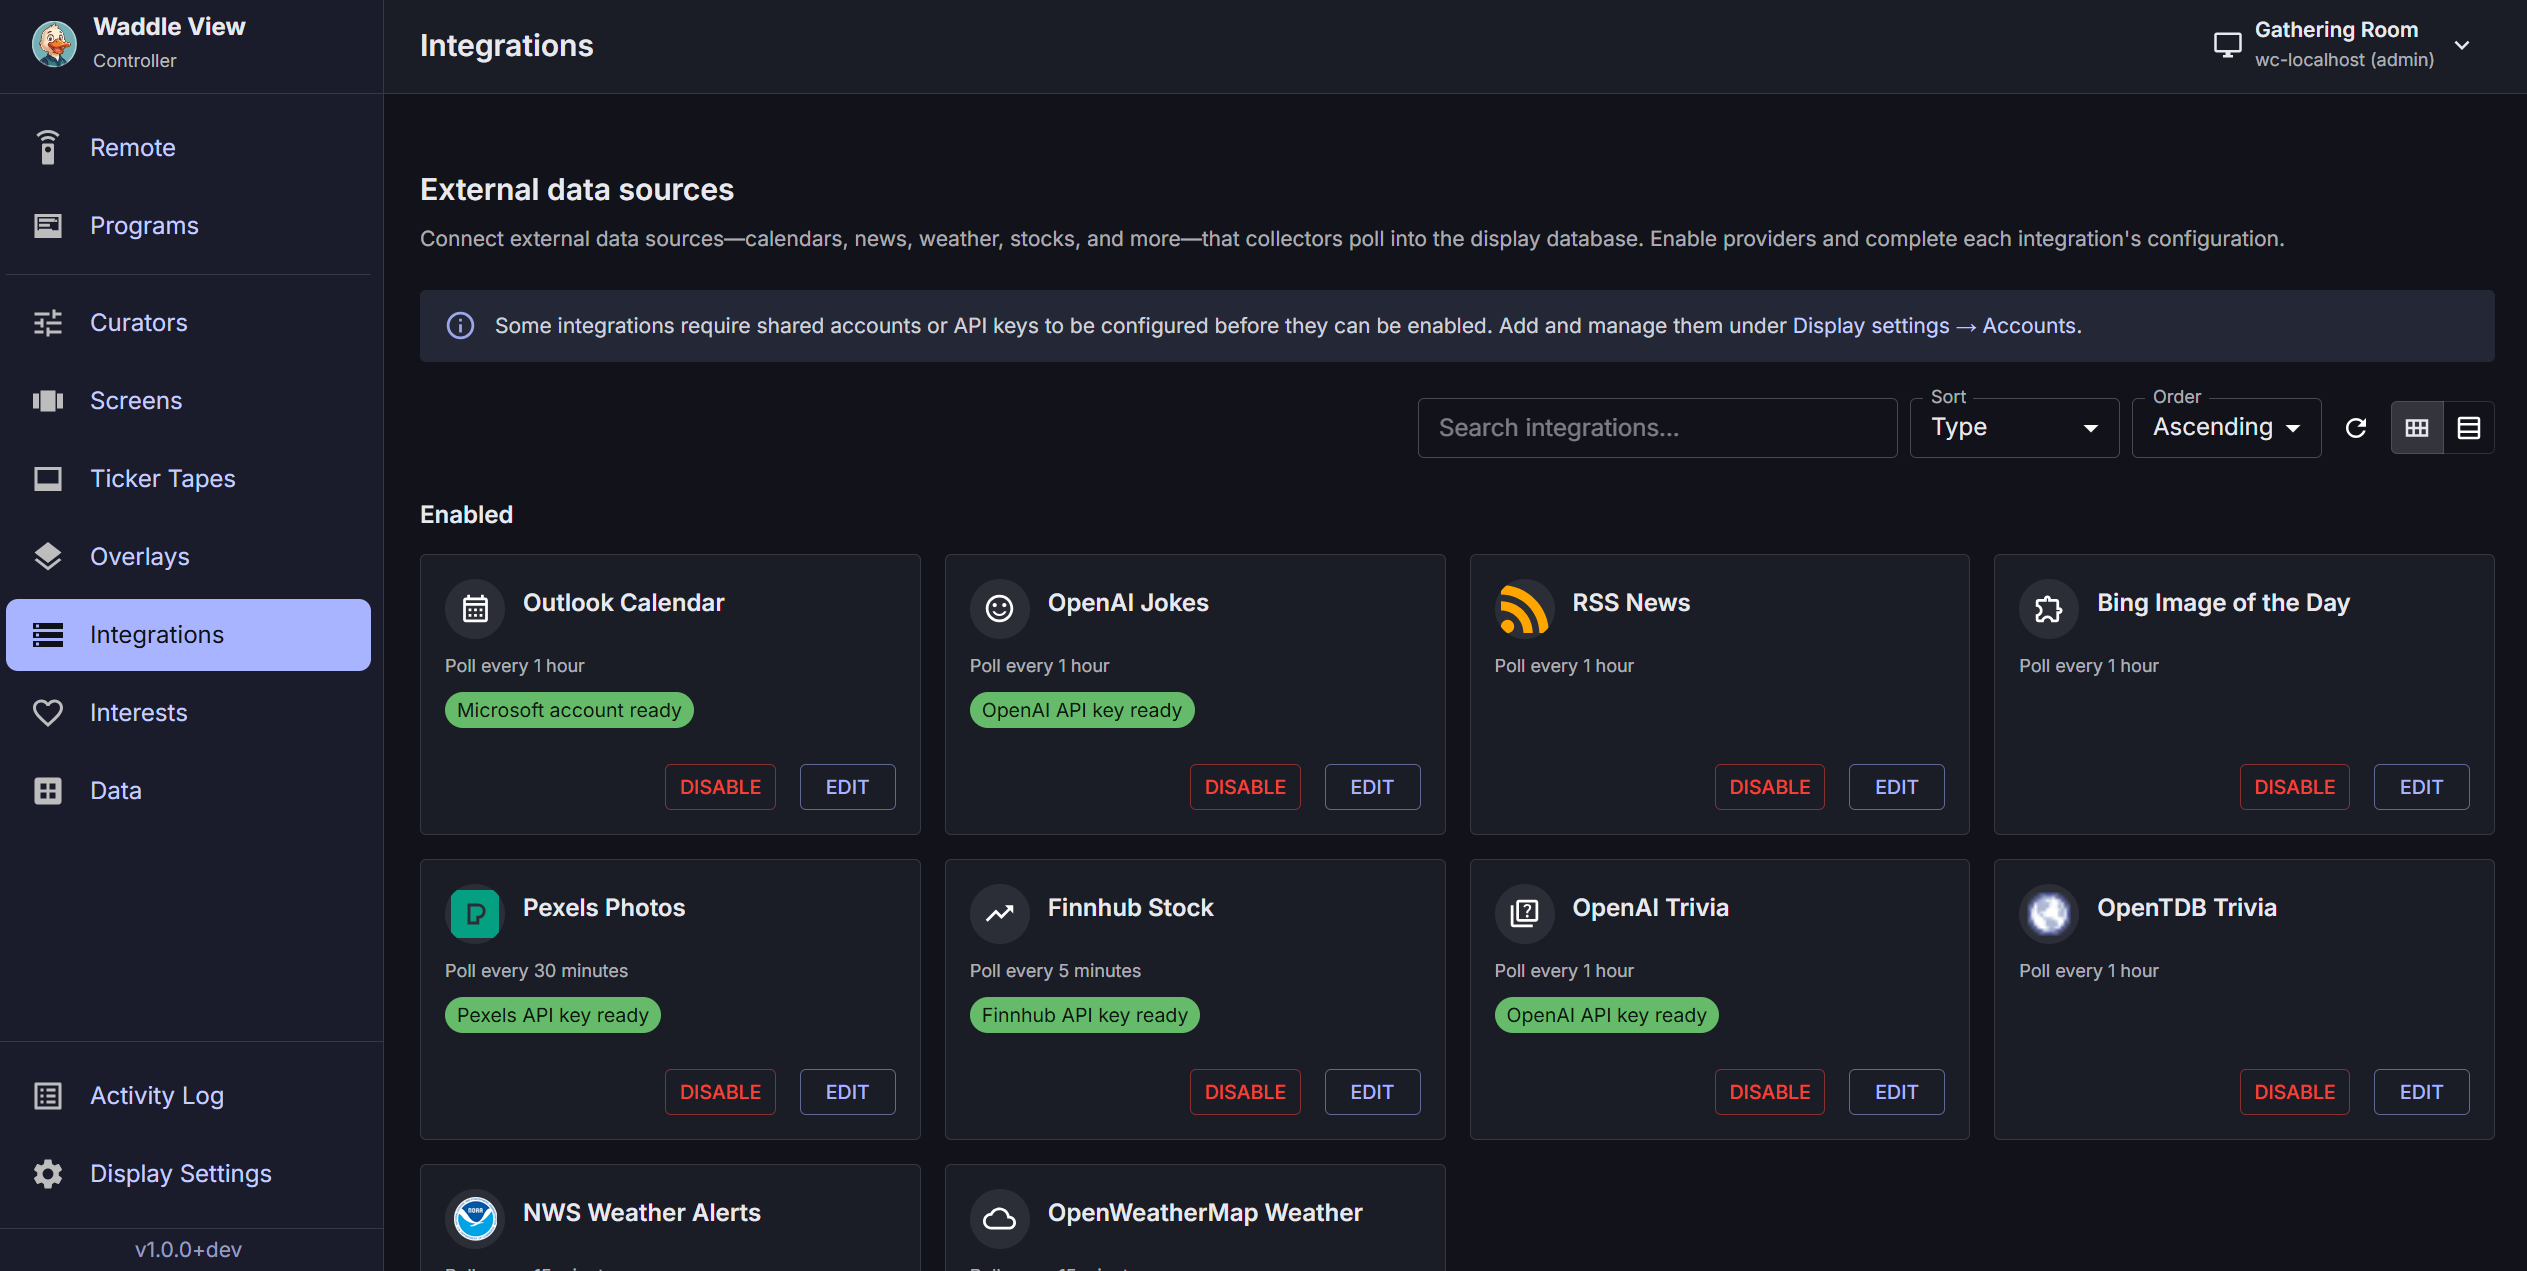2527x1271 pixels.
Task: Click the Outlook Calendar icon
Action: tap(475, 608)
